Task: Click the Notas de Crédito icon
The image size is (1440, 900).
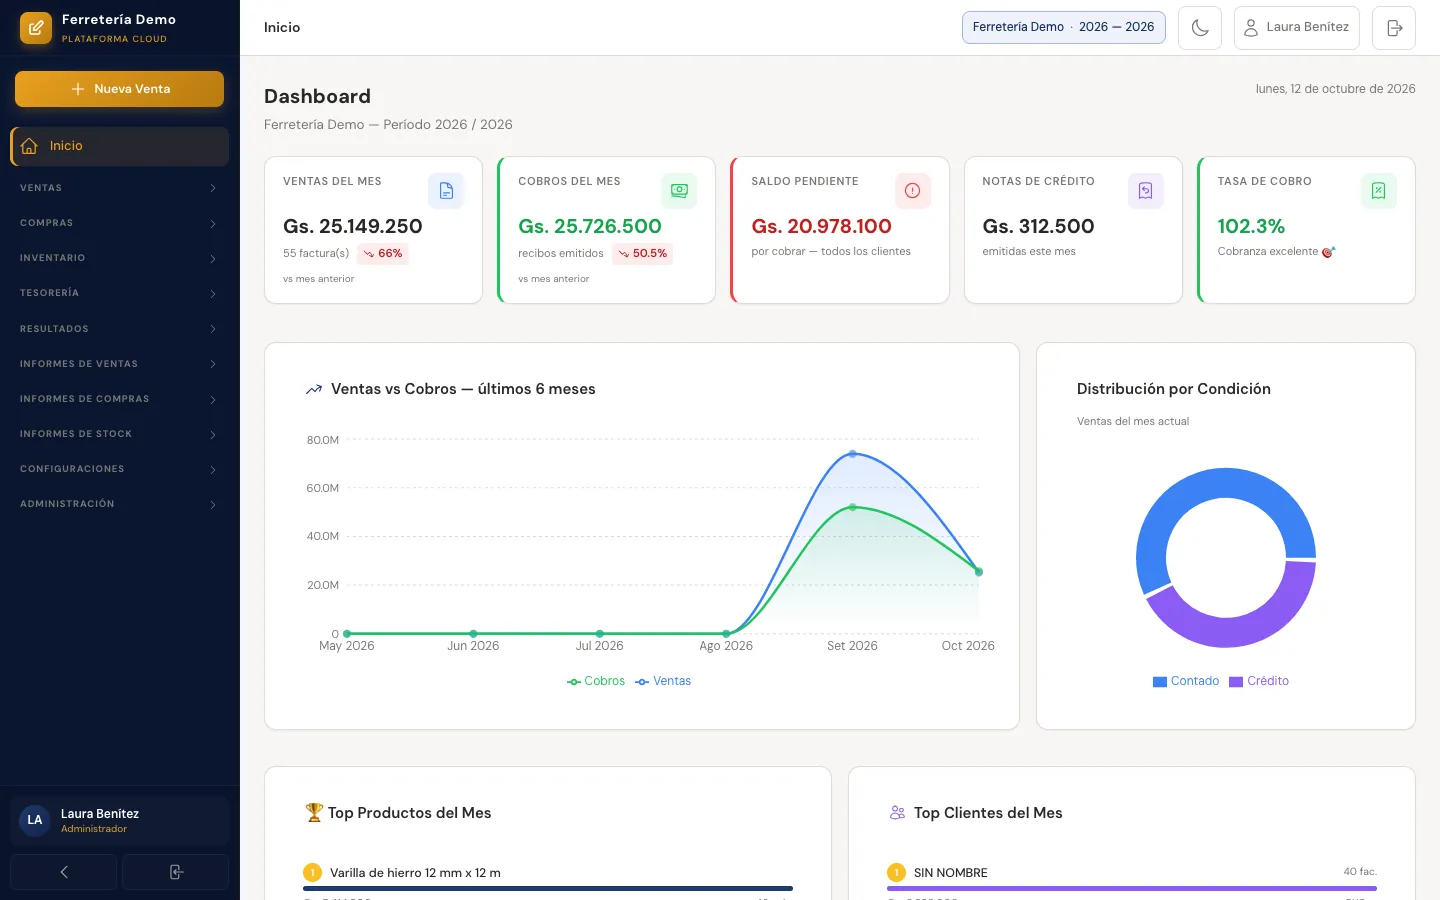Action: (x=1145, y=191)
